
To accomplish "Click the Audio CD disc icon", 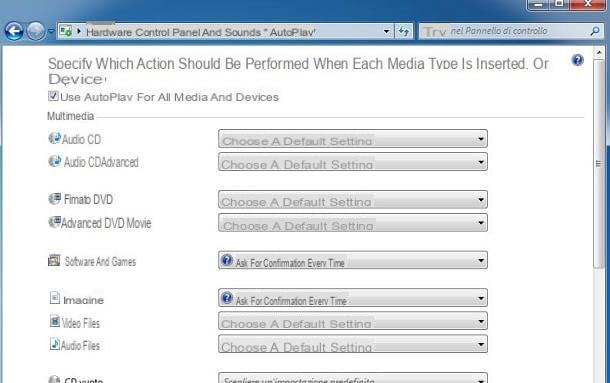I will (54, 138).
